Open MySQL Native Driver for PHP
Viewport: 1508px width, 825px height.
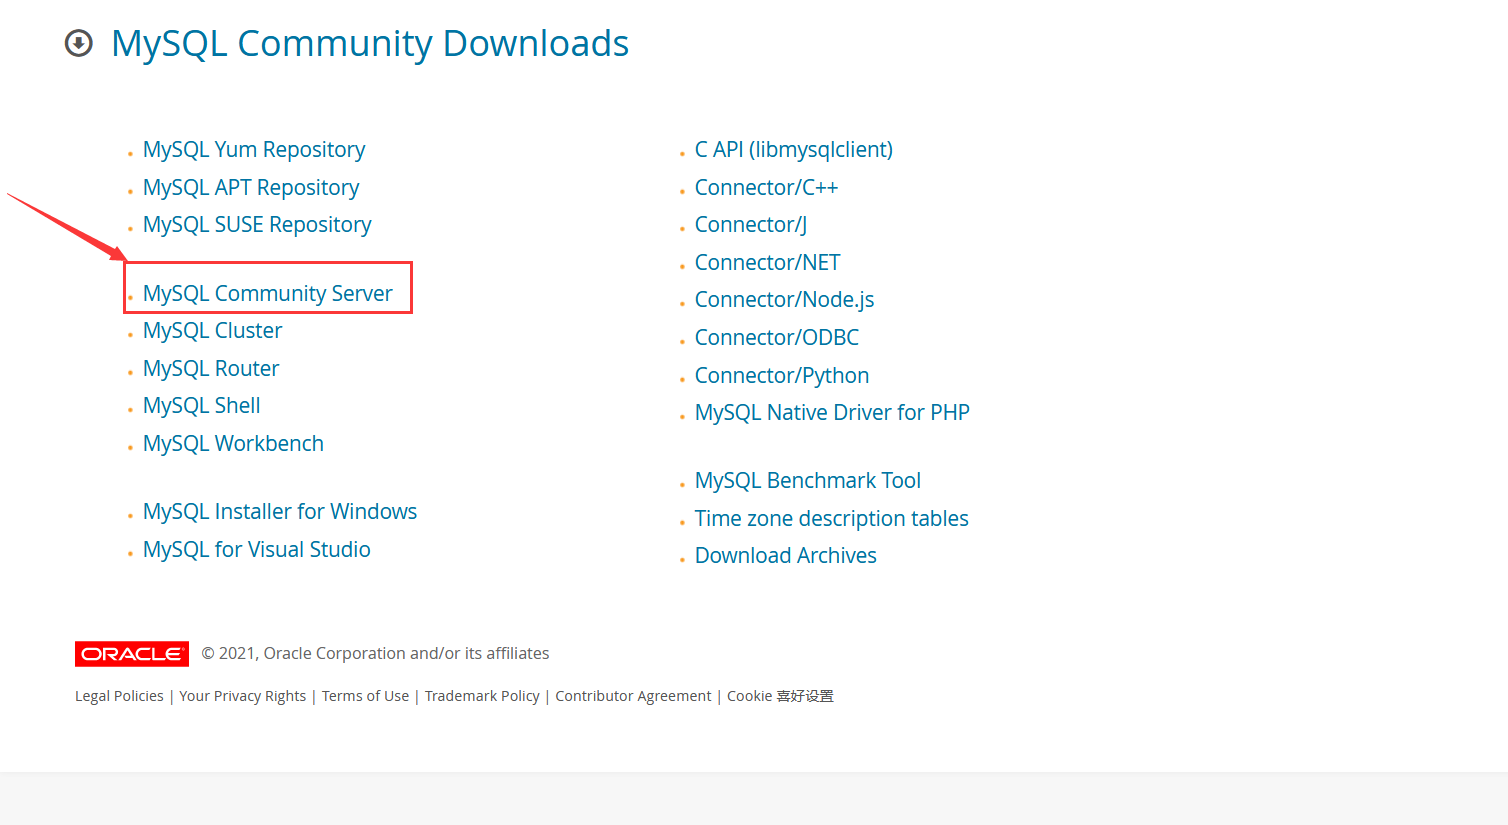coord(833,413)
